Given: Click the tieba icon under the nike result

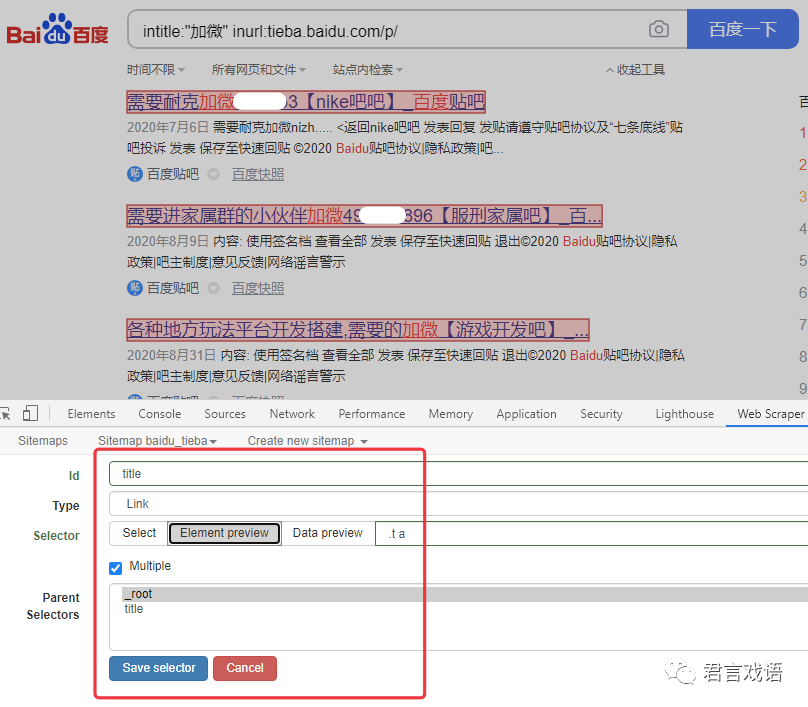Looking at the screenshot, I should pyautogui.click(x=134, y=174).
